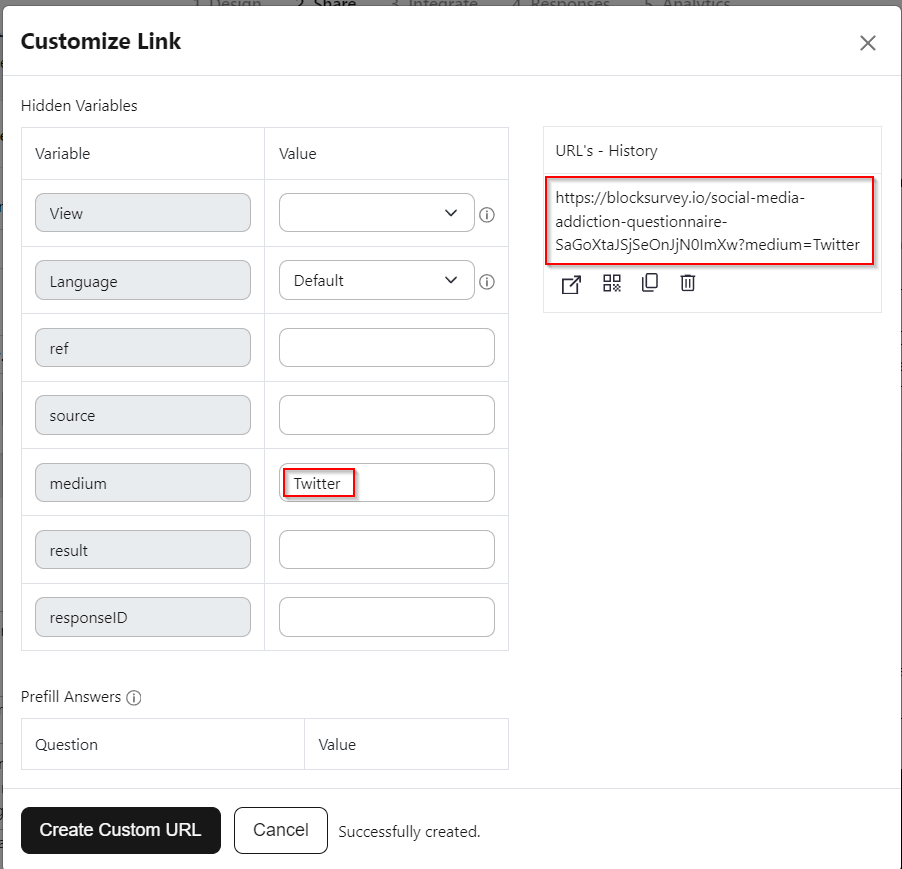Open the View value dropdown
The height and width of the screenshot is (869, 902).
tap(377, 213)
